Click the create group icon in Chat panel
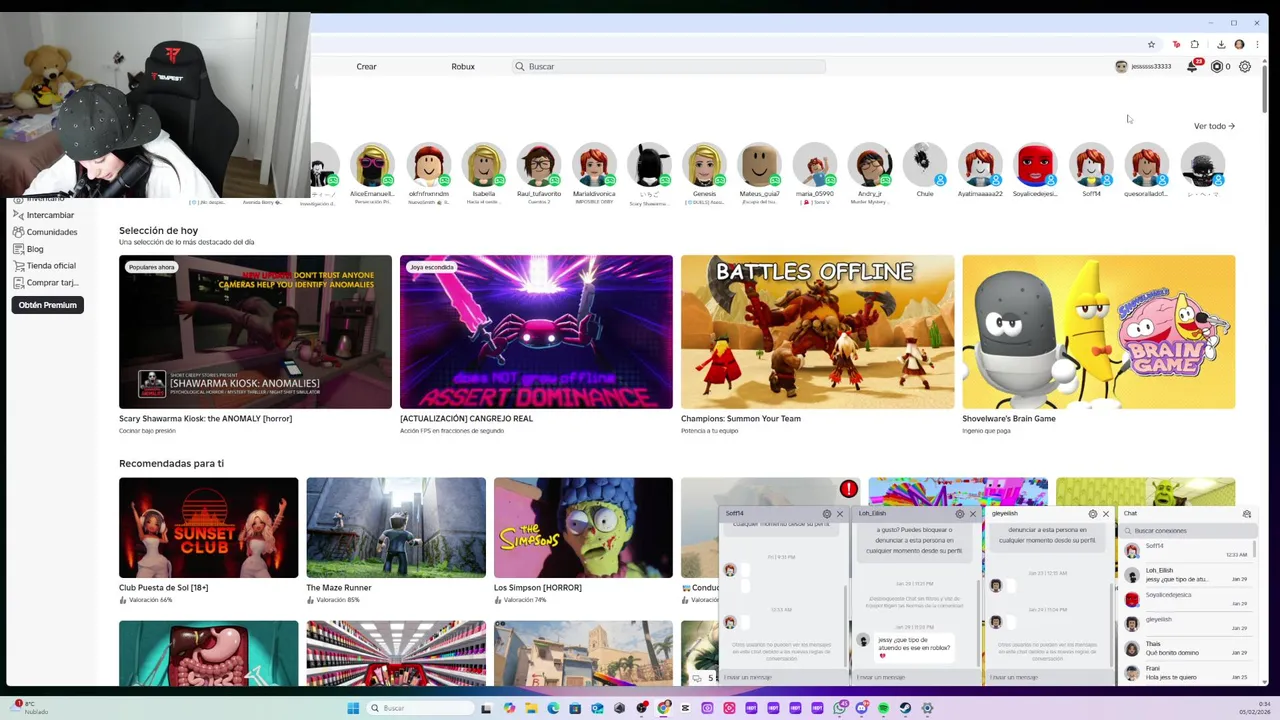Image resolution: width=1280 pixels, height=720 pixels. point(1246,514)
